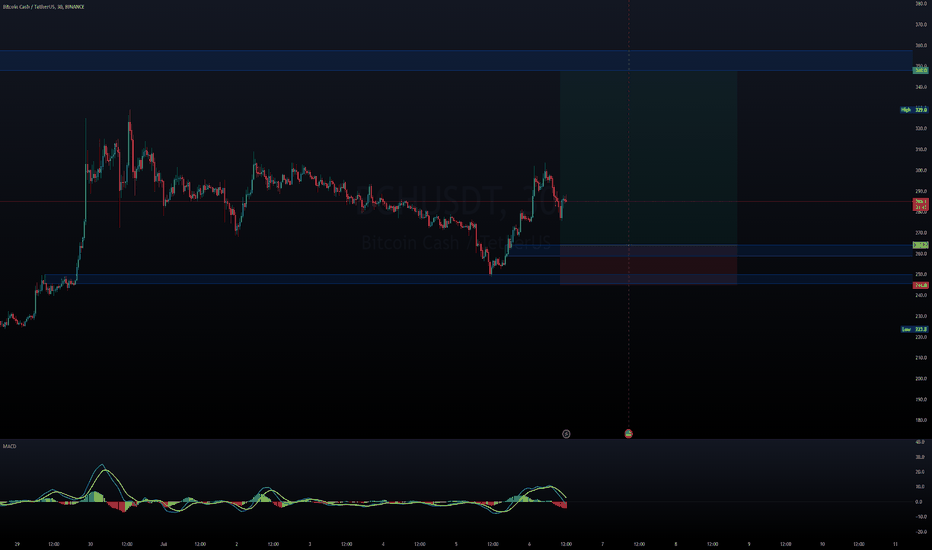Click the 340.0 price axis label

point(921,87)
